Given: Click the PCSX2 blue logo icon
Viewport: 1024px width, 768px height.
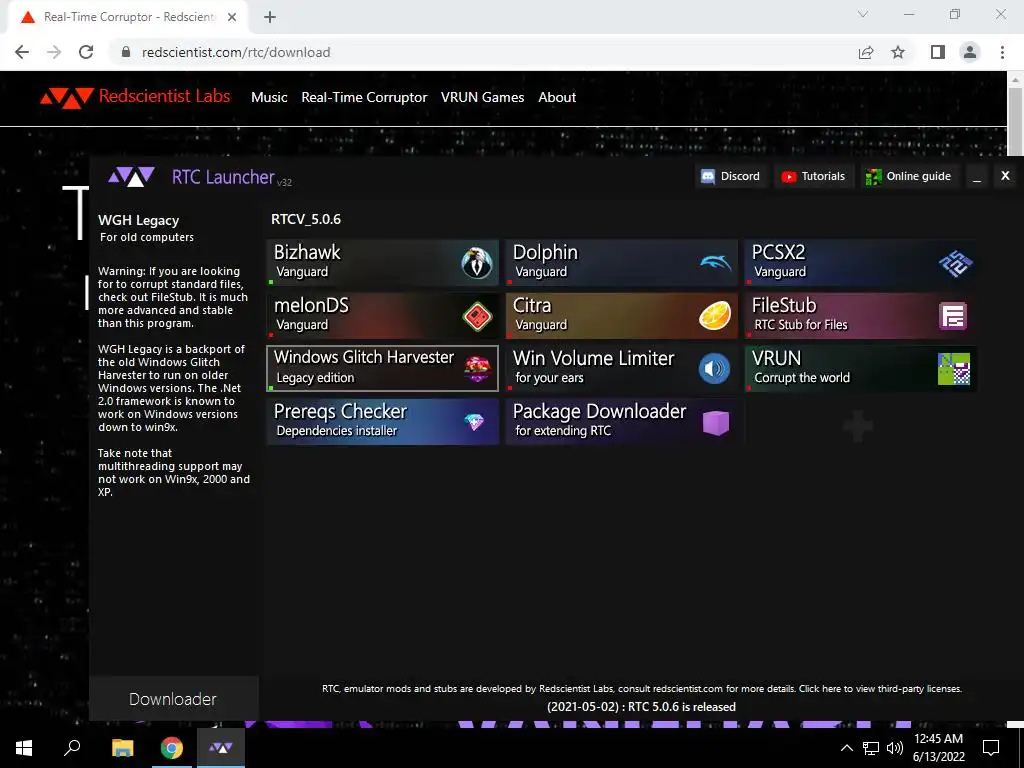Looking at the screenshot, I should point(955,263).
